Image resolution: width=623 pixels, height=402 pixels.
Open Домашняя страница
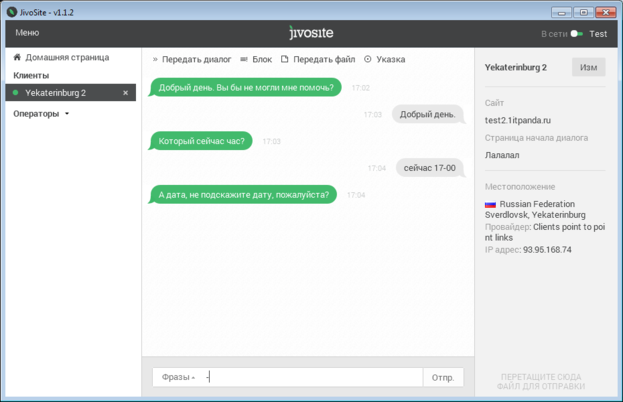click(x=67, y=58)
